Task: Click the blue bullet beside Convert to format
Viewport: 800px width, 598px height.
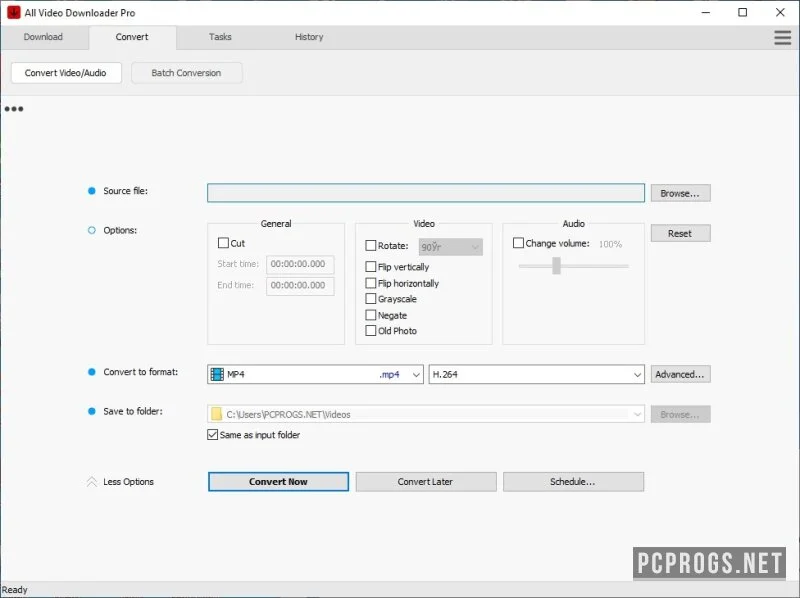Action: coord(92,372)
